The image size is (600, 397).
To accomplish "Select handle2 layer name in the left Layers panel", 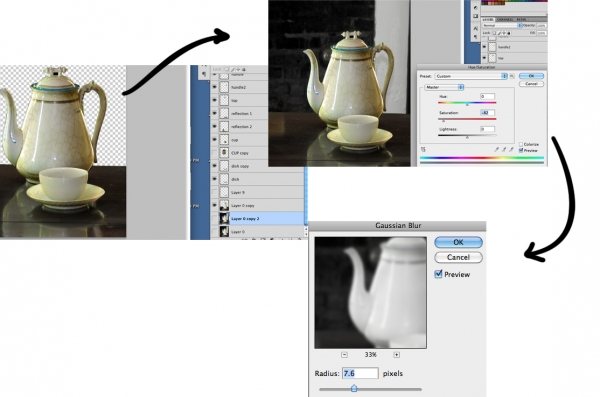I will (238, 87).
